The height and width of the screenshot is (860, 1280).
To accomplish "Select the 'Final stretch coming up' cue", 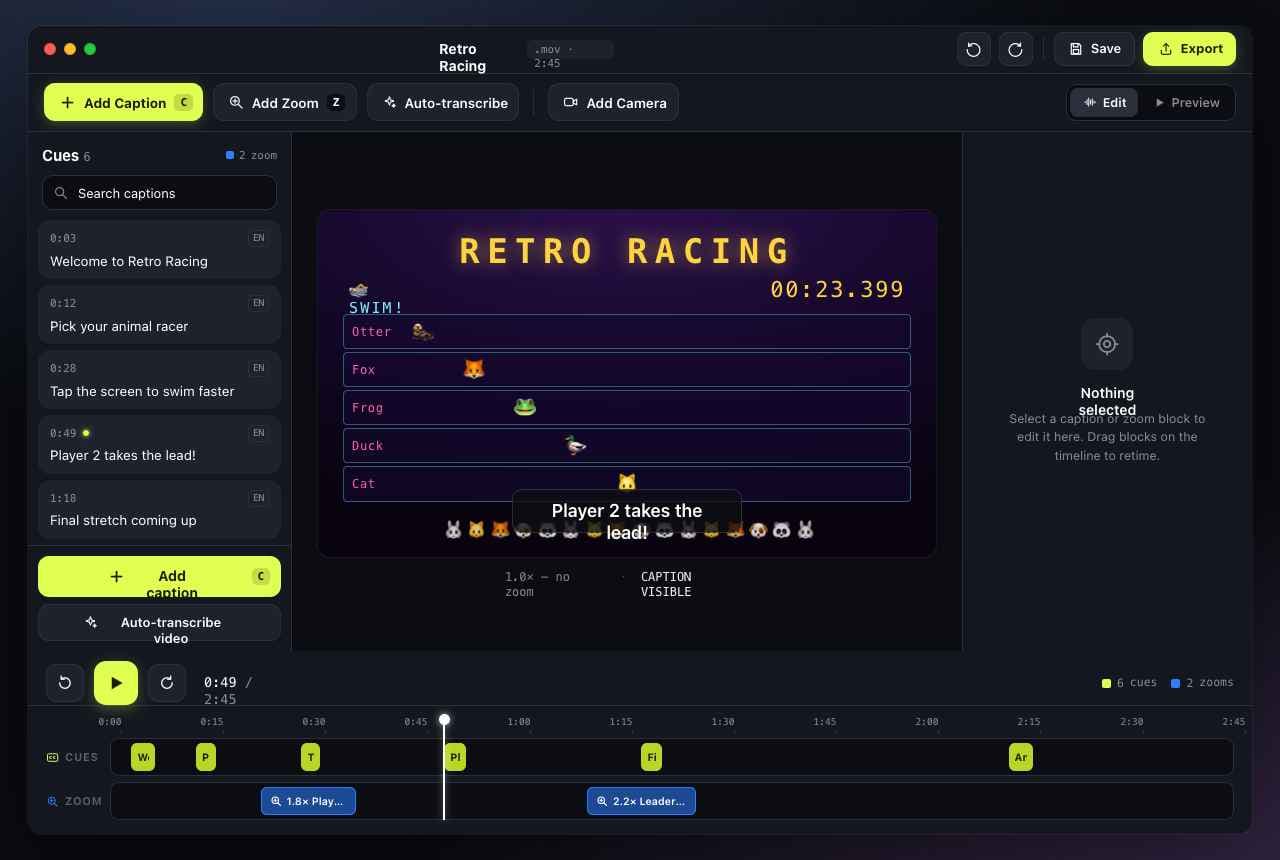I will click(x=159, y=510).
